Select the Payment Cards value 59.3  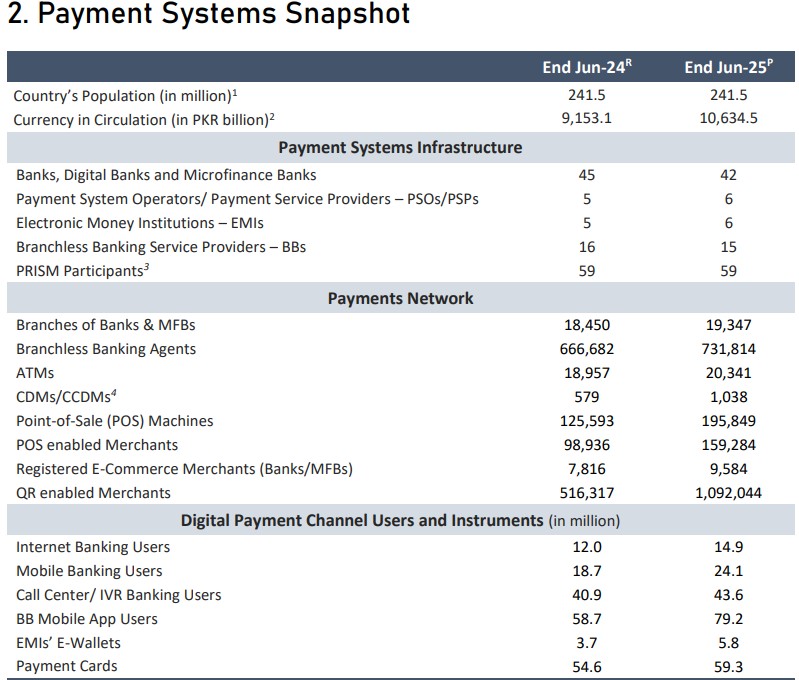(x=729, y=666)
